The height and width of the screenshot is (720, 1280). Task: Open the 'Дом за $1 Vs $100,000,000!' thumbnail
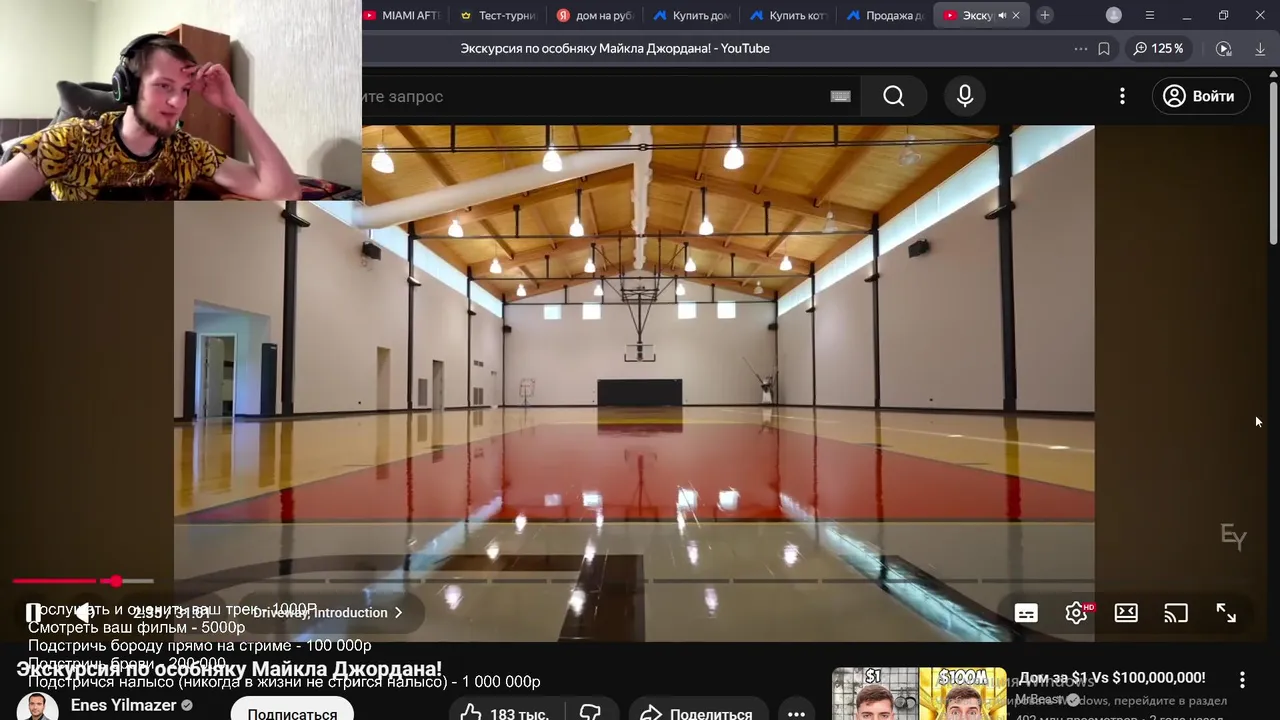tap(920, 694)
